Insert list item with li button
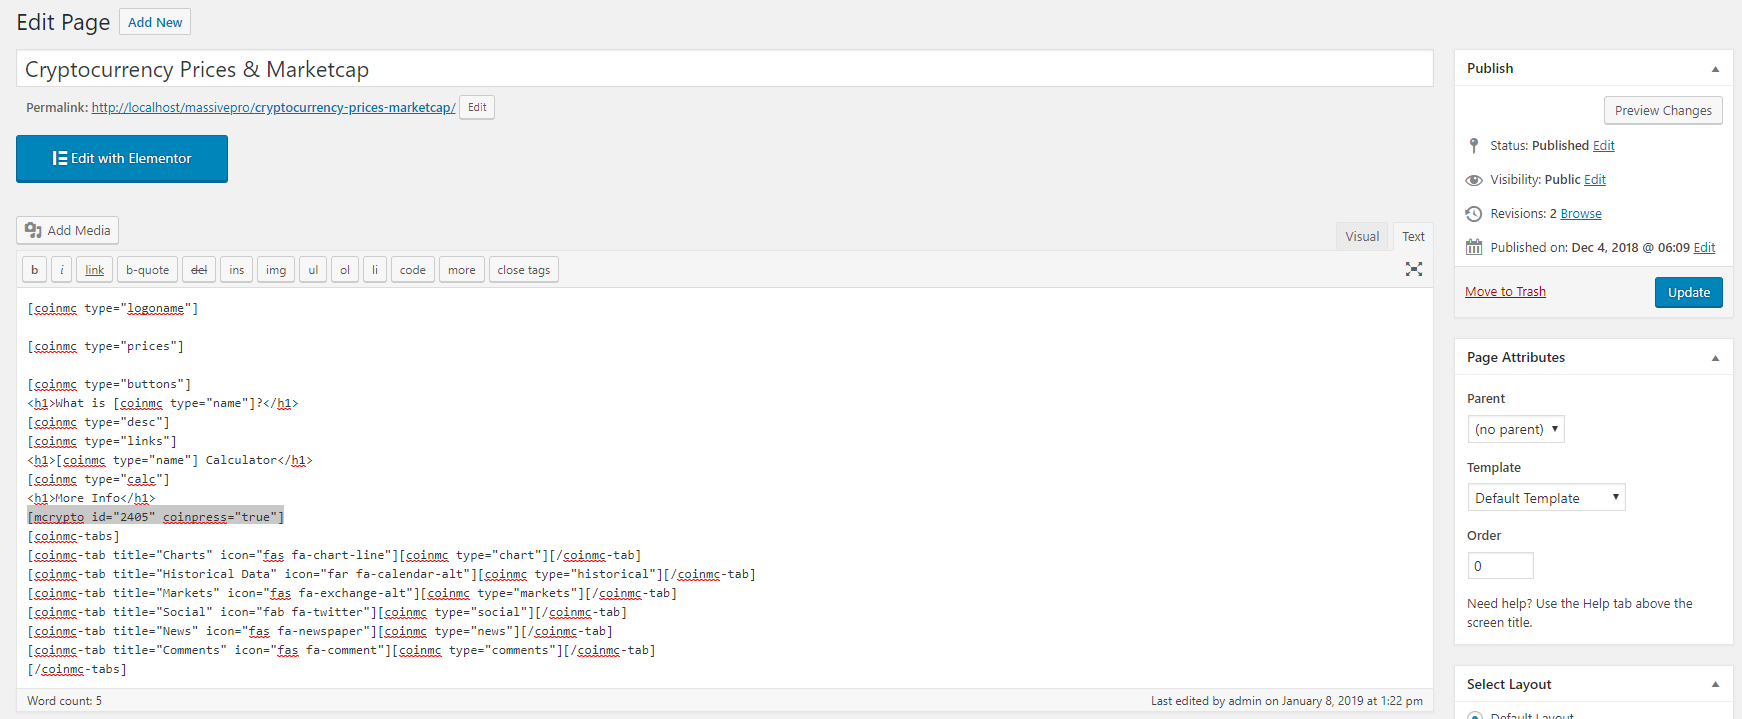 [x=375, y=270]
